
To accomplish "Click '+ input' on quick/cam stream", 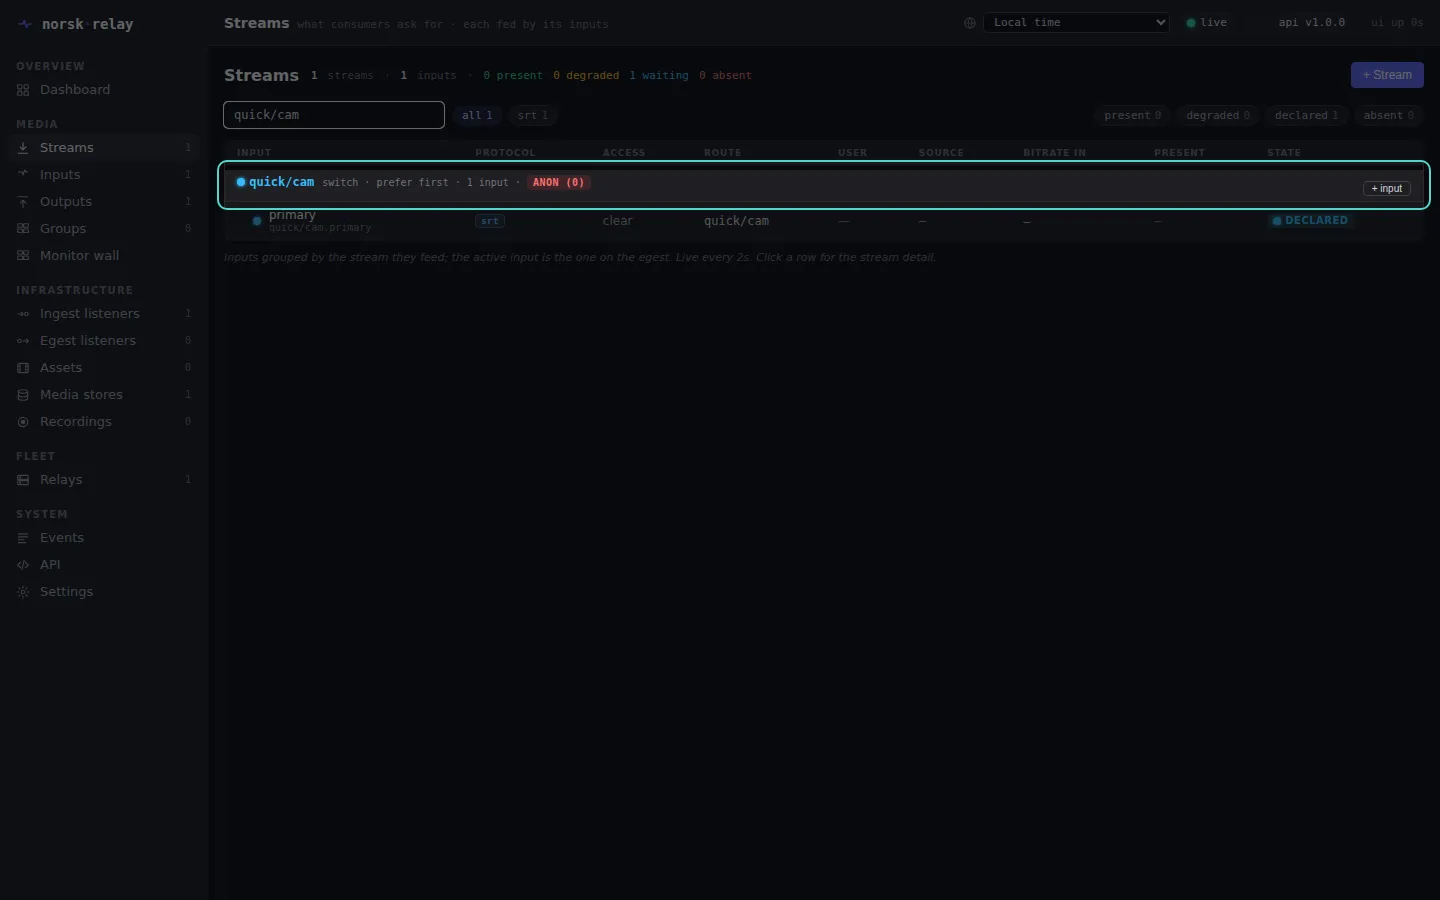I will pyautogui.click(x=1387, y=188).
